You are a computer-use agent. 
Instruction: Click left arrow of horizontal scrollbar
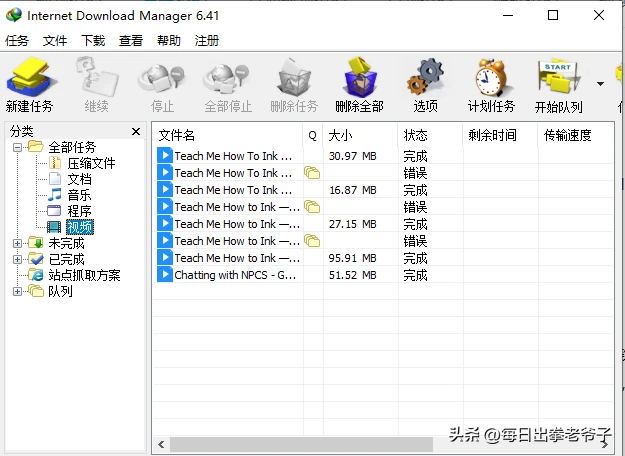pyautogui.click(x=161, y=444)
